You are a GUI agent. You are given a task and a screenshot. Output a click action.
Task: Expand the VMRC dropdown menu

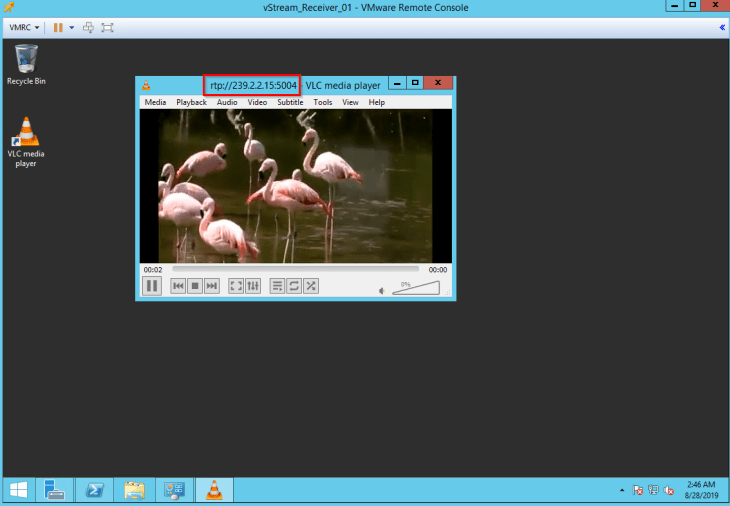[25, 27]
